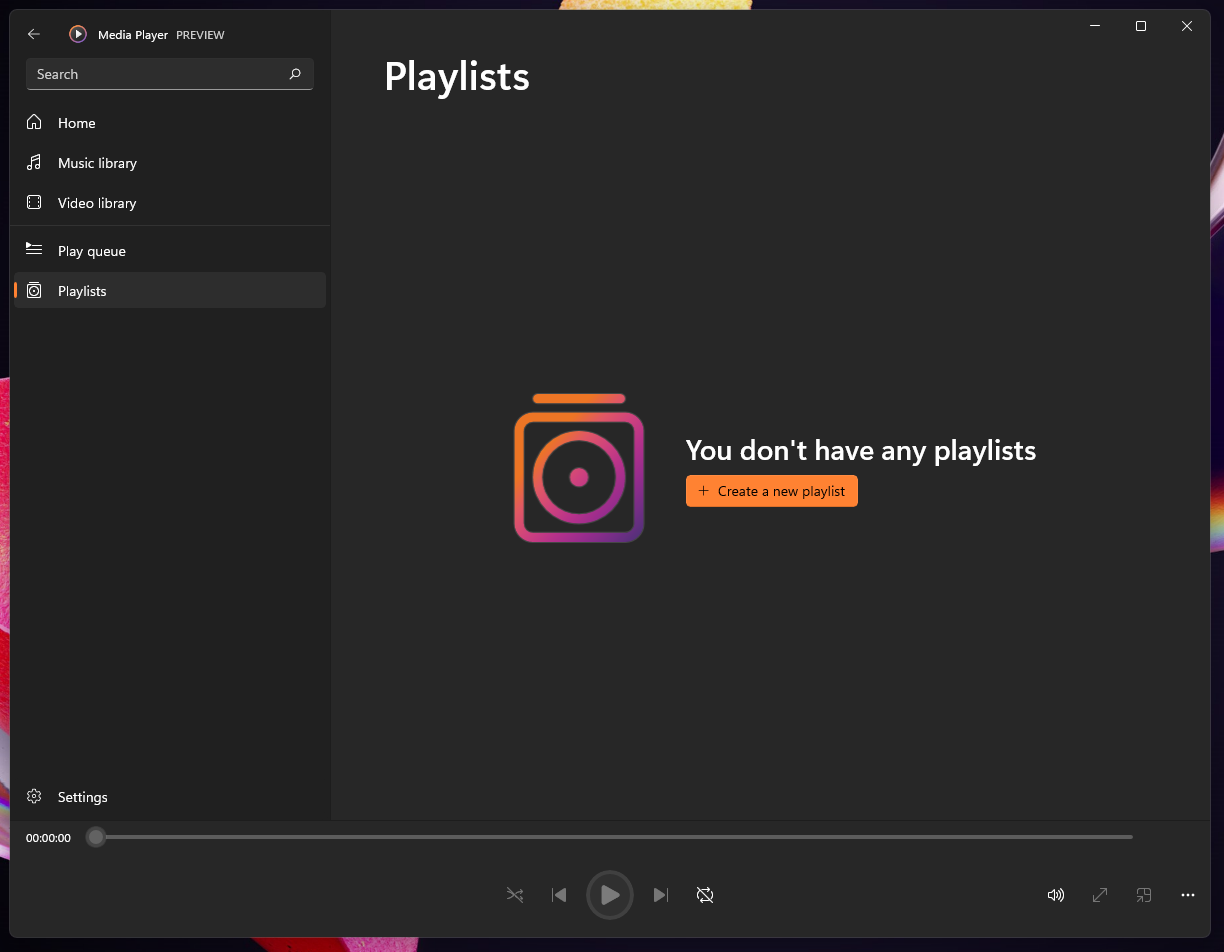Click the Settings gear icon

[x=34, y=797]
